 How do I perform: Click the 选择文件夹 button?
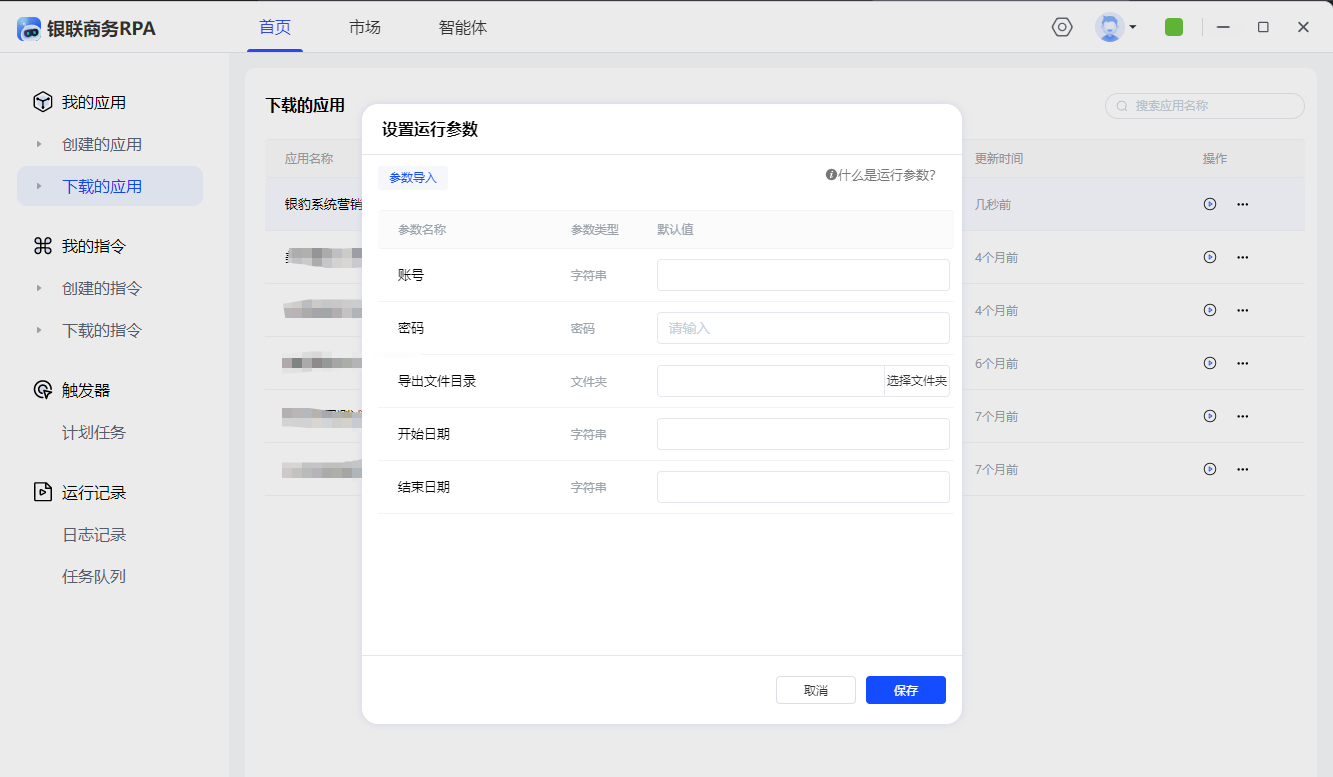point(916,381)
